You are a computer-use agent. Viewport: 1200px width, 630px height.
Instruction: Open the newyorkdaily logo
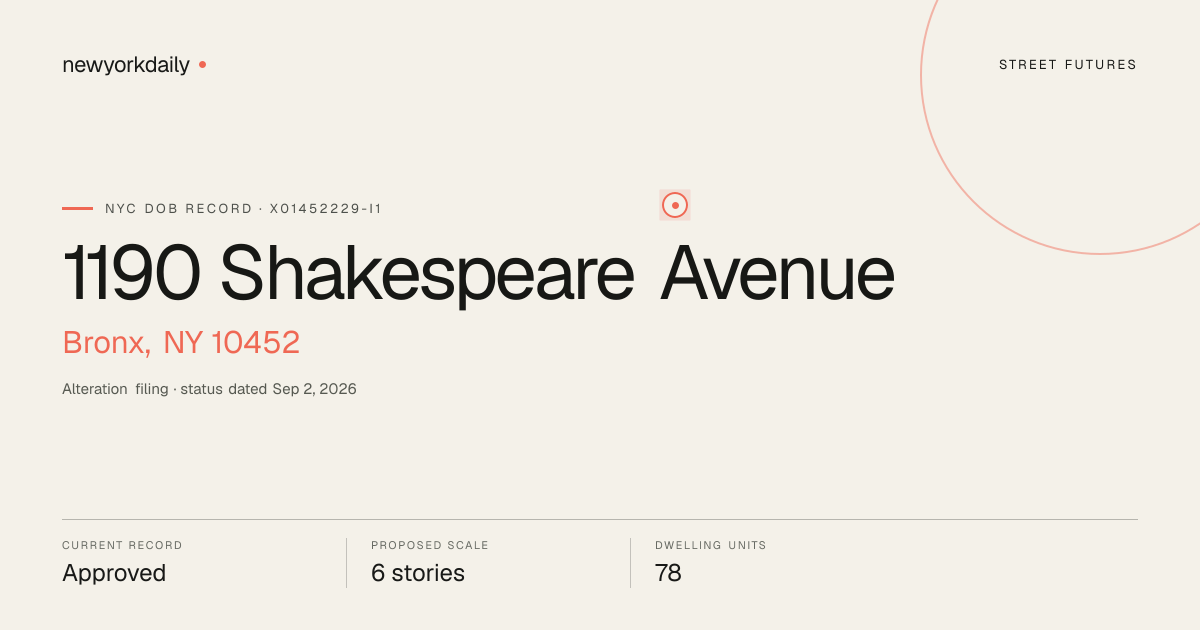[x=126, y=65]
